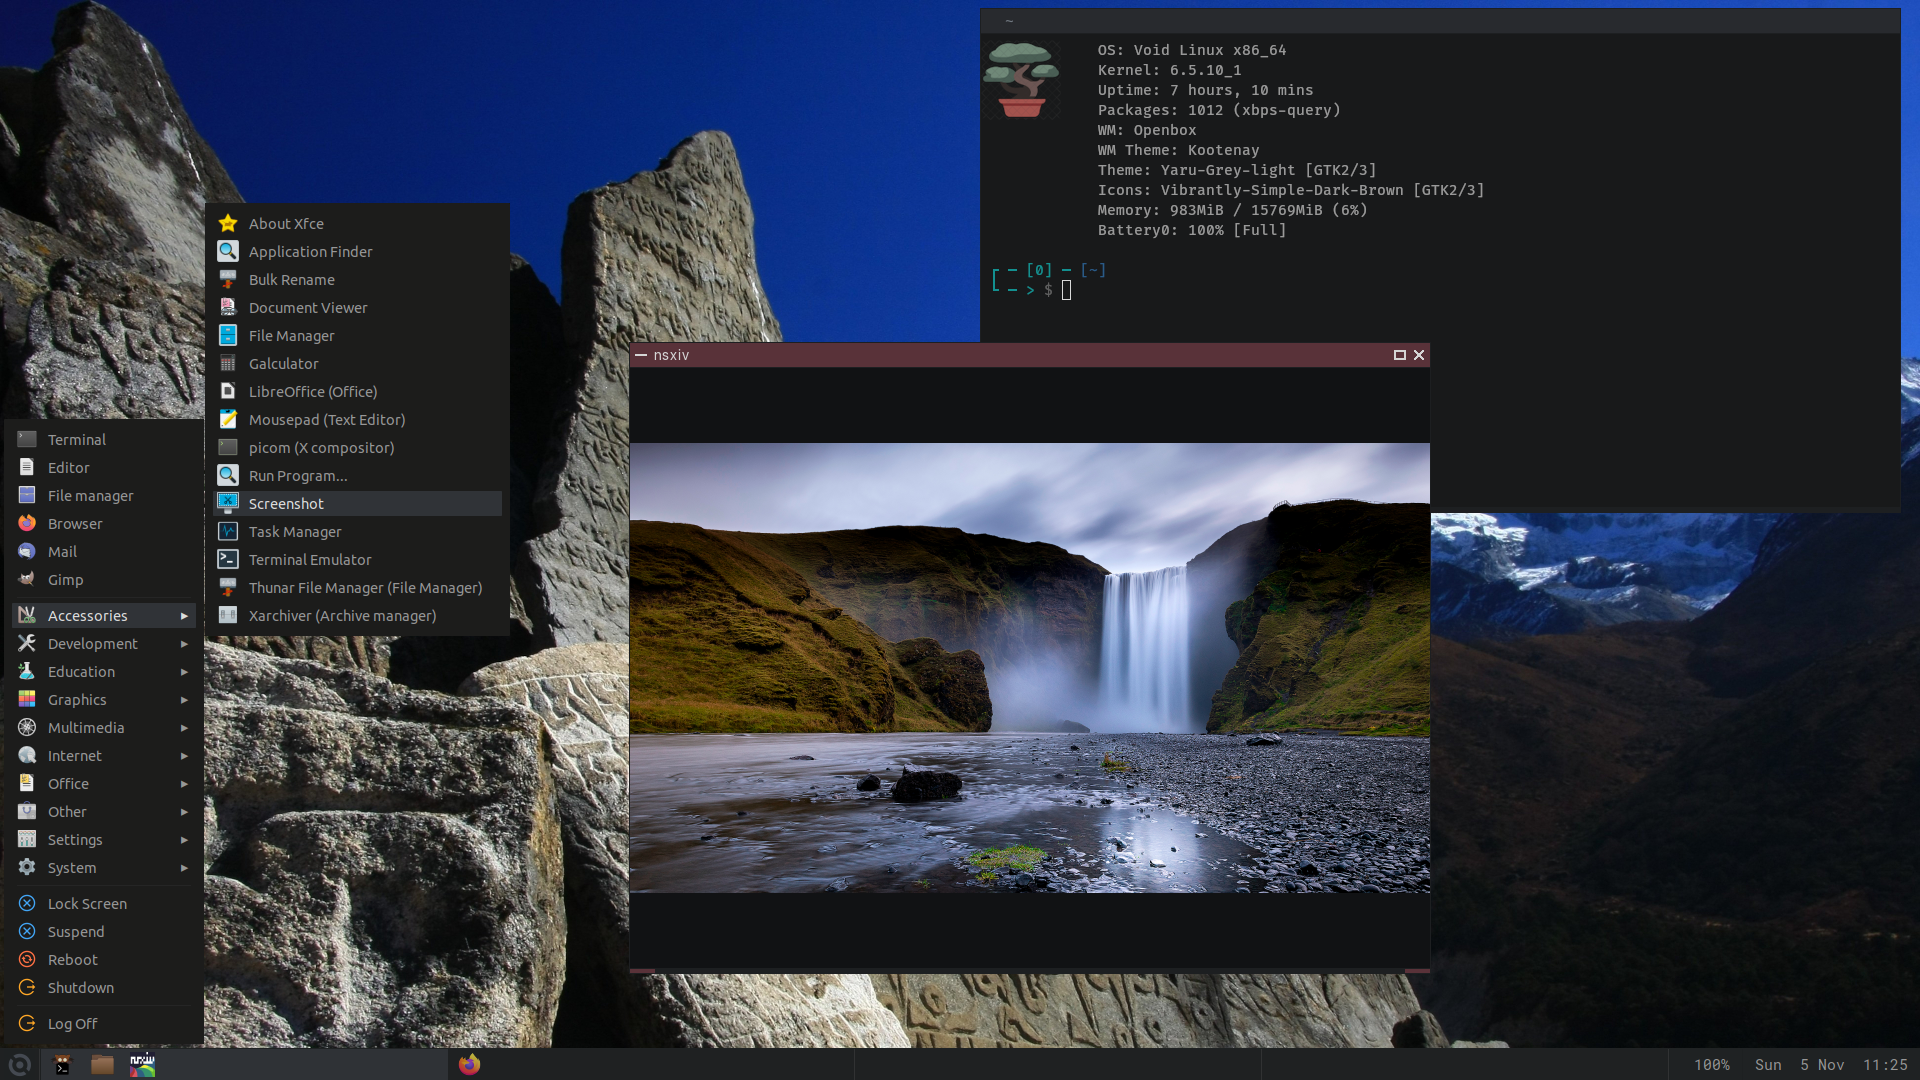Viewport: 1920px width, 1080px height.
Task: Open File Manager in Accessories submenu
Action: click(358, 336)
